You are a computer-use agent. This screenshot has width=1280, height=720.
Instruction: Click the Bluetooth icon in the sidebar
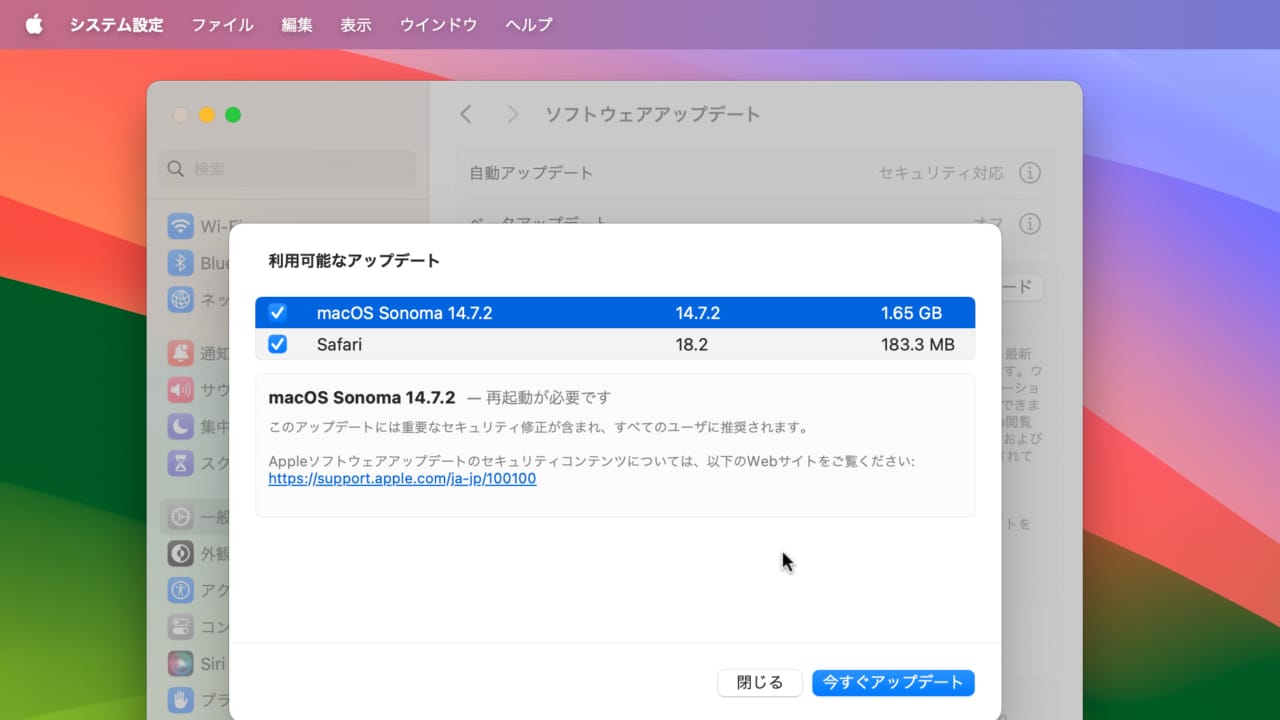180,263
